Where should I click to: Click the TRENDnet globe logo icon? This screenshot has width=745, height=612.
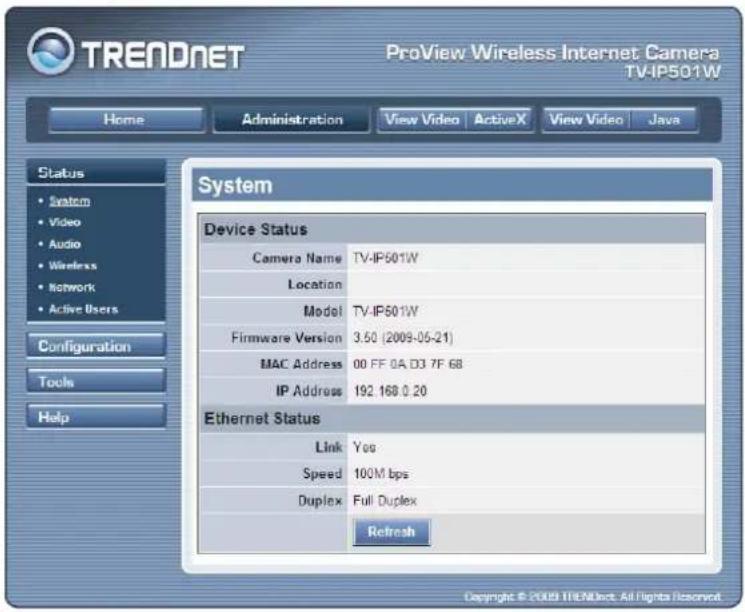point(51,51)
